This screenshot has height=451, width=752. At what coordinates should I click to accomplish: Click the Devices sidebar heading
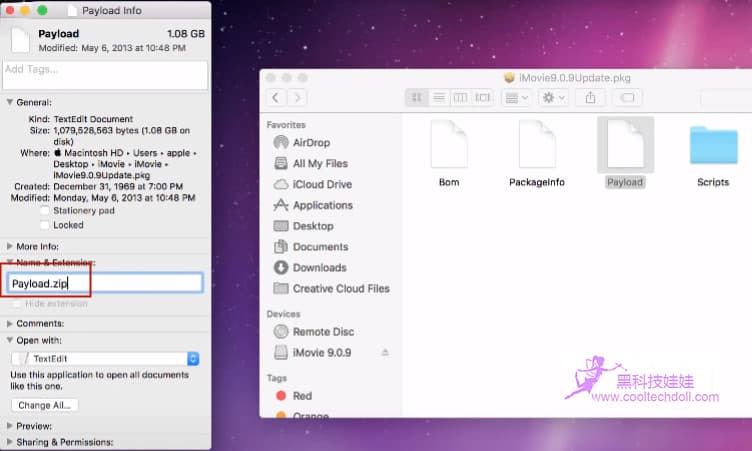[283, 314]
